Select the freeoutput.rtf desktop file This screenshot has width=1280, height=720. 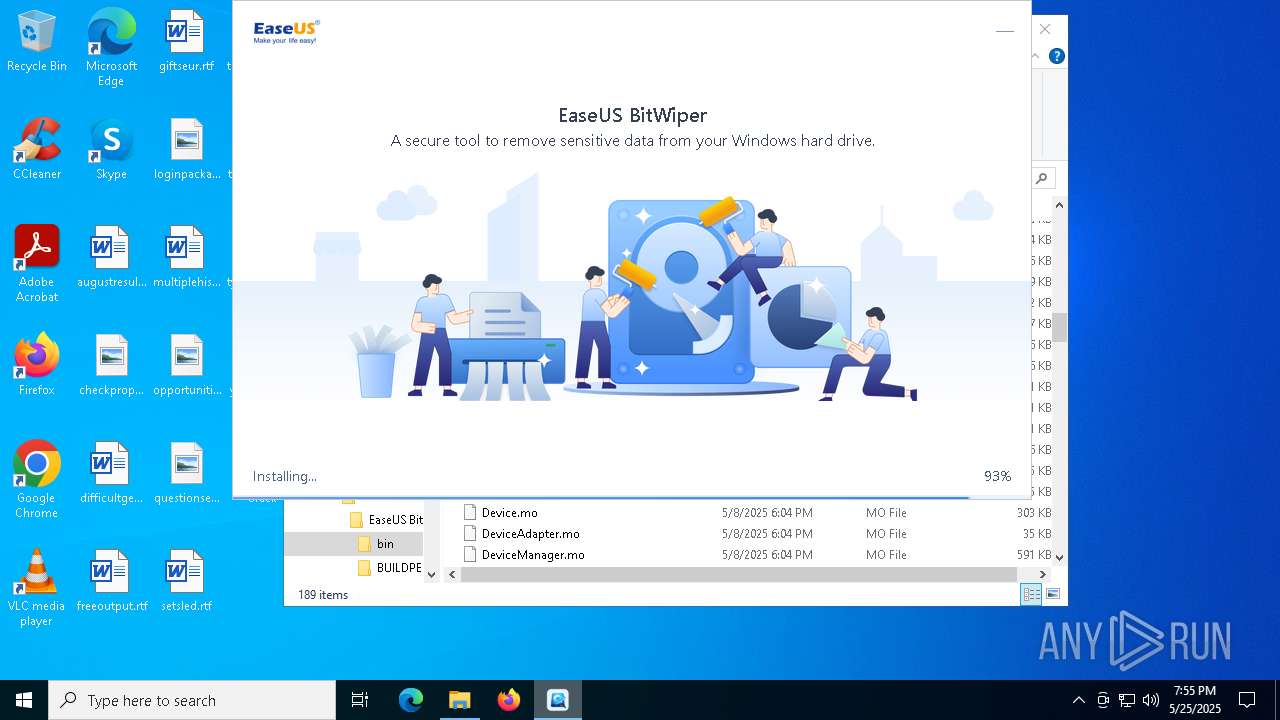click(x=111, y=581)
